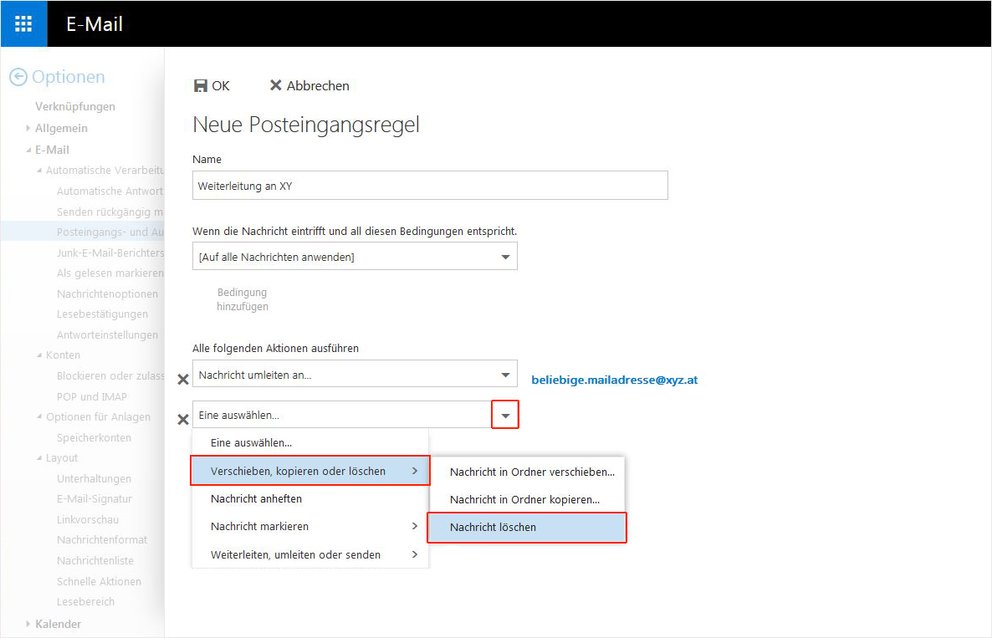Collapse the Layout tree section
992x638 pixels.
(39, 458)
